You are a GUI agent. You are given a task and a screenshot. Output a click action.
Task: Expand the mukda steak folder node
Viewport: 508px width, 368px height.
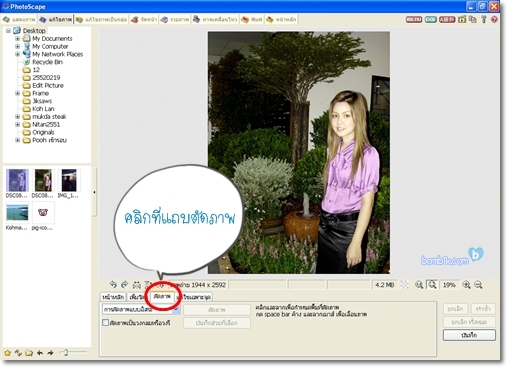tap(18, 117)
